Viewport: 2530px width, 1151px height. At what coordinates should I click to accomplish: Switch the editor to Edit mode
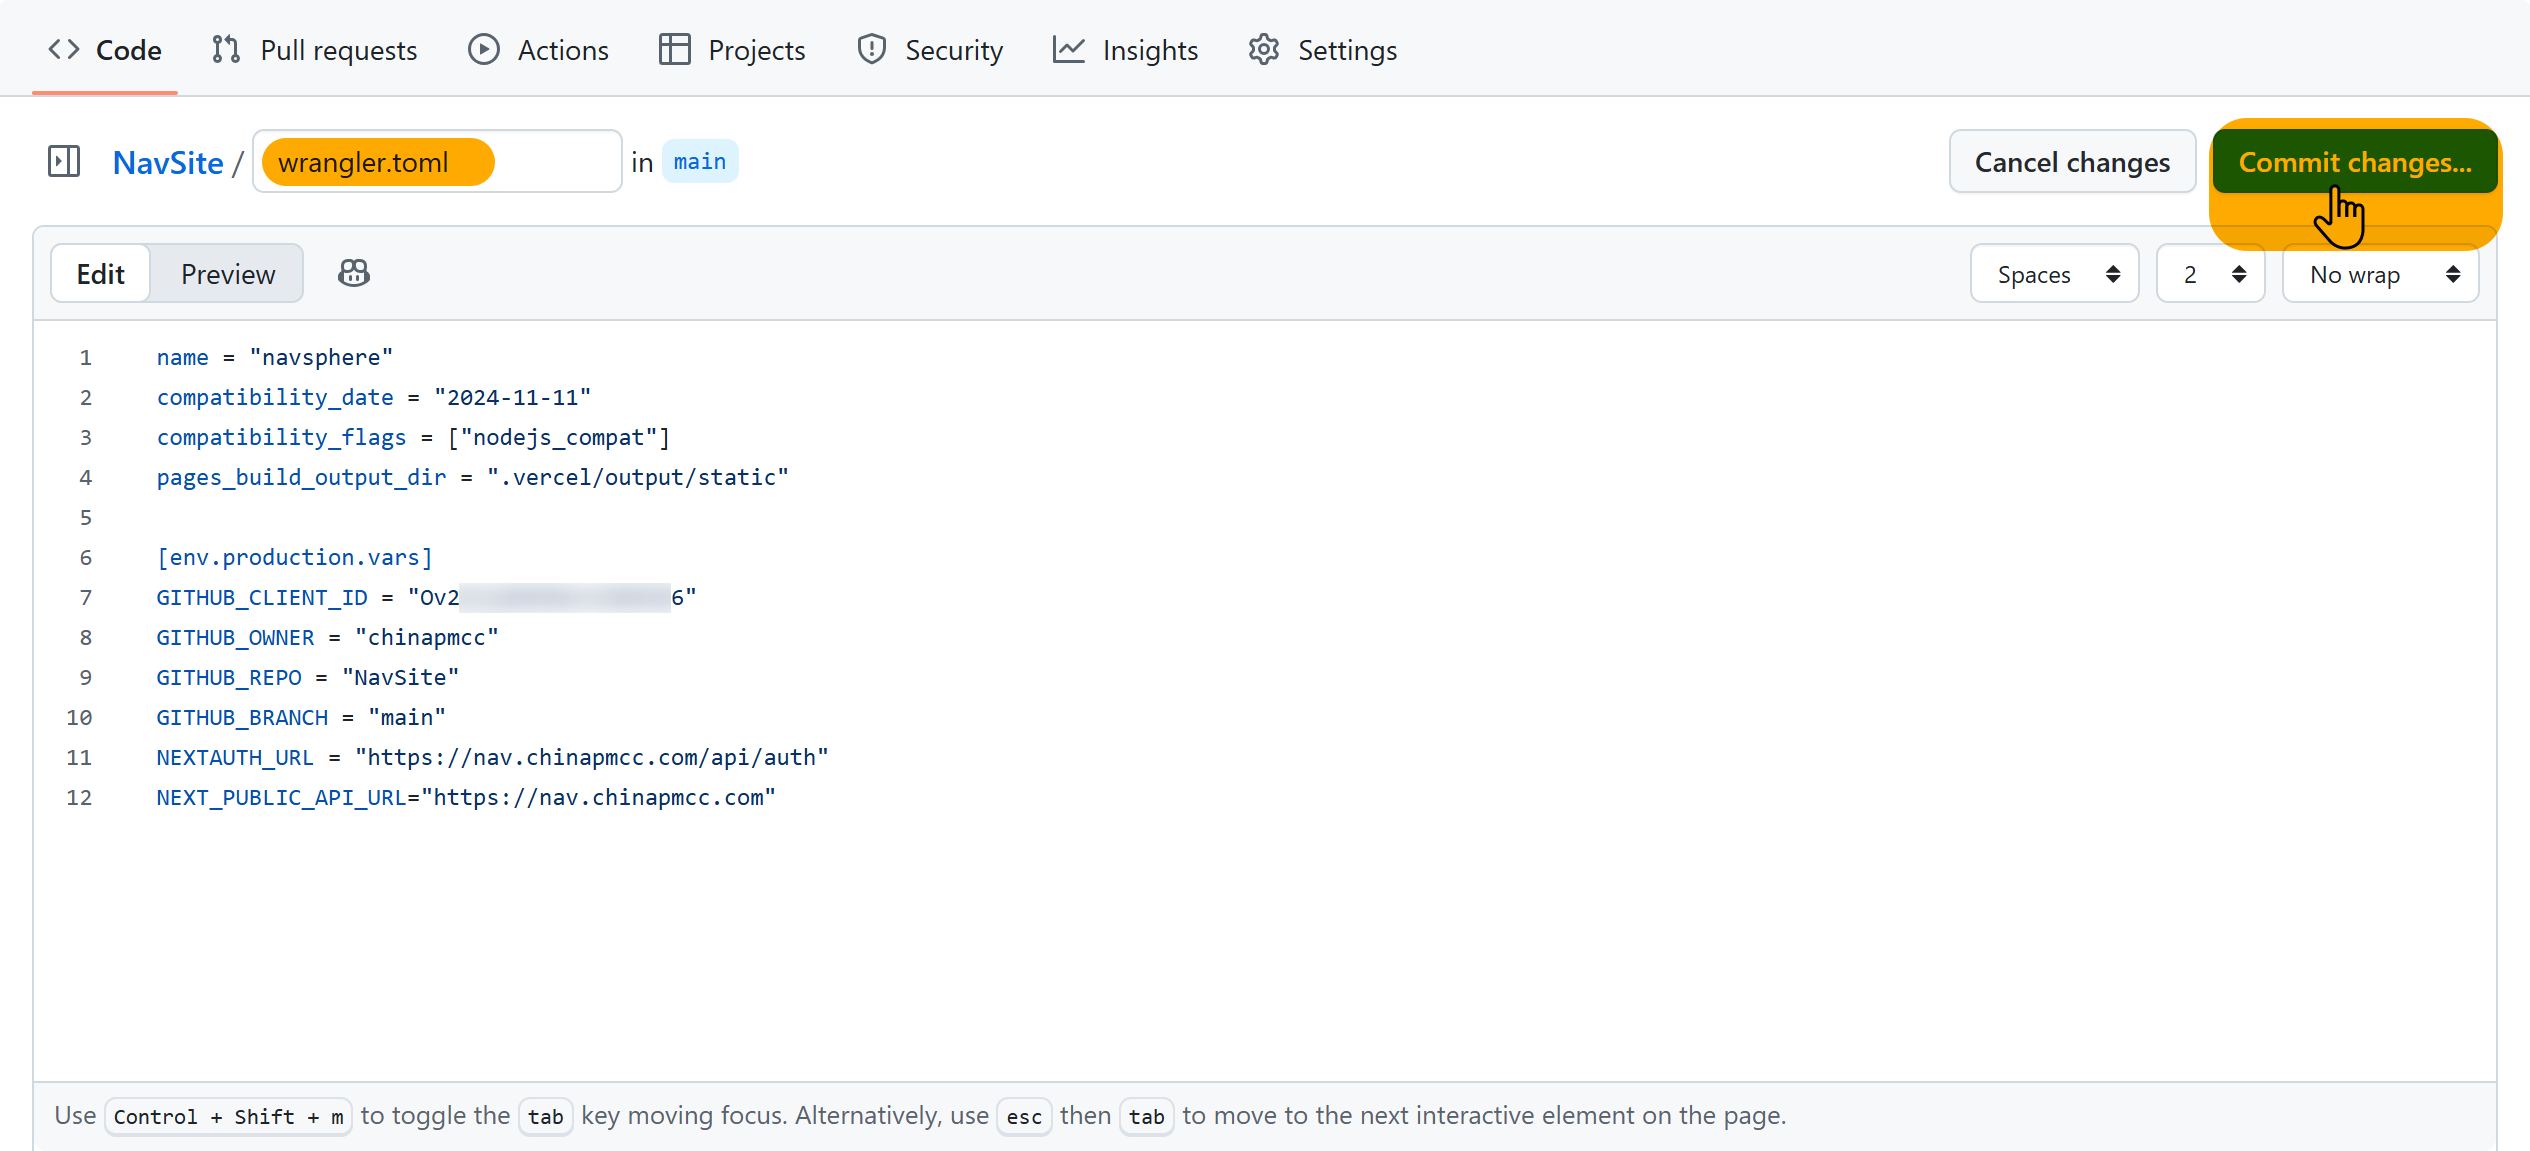tap(101, 274)
